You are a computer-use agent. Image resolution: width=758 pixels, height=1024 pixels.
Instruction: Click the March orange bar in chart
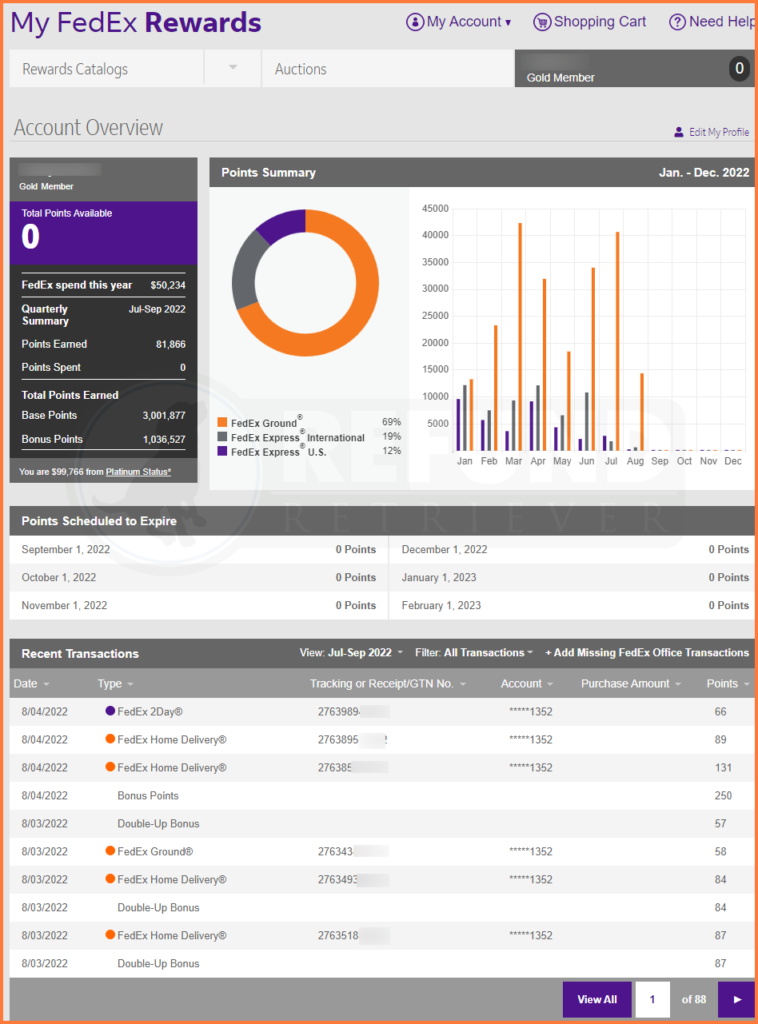tap(520, 337)
